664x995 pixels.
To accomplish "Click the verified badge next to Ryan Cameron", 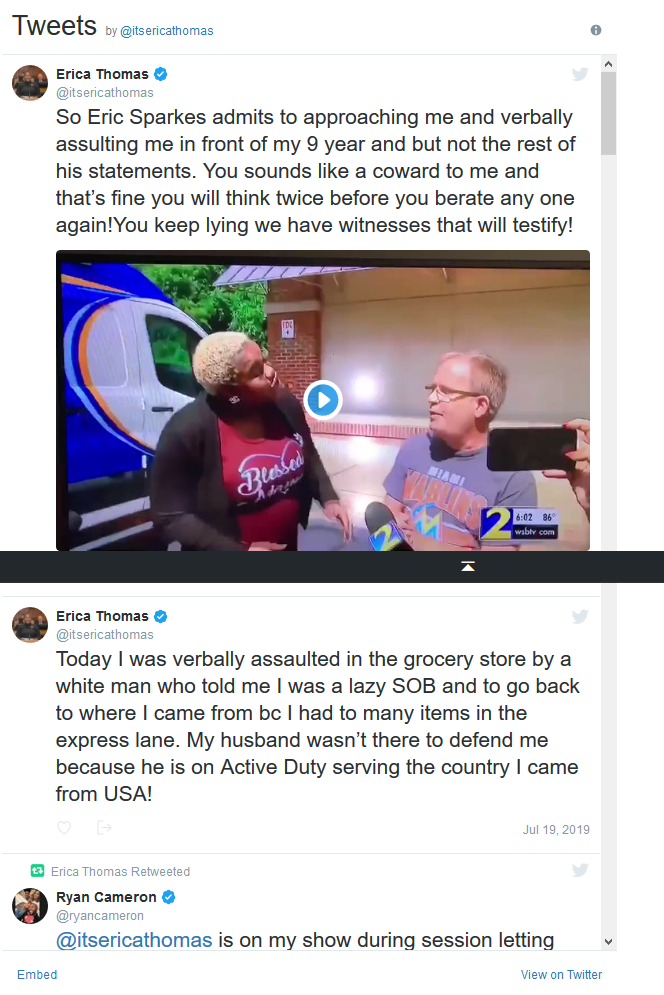I will coord(169,897).
